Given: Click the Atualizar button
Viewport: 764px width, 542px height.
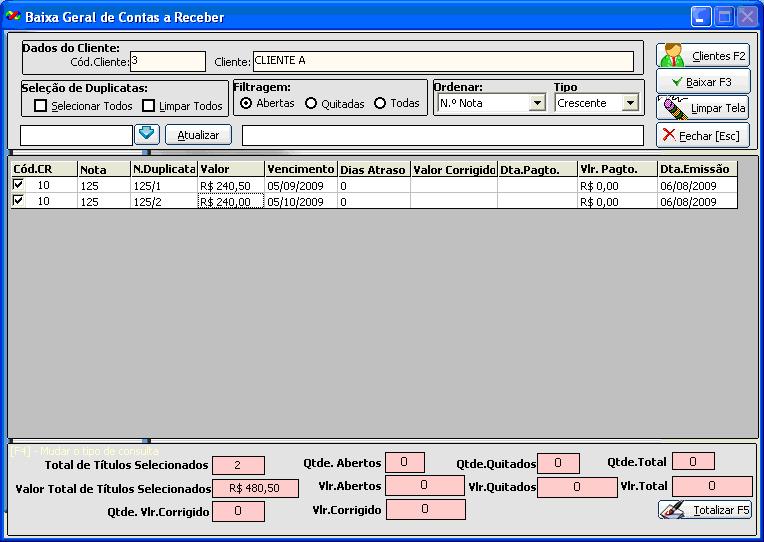Looking at the screenshot, I should 198,135.
